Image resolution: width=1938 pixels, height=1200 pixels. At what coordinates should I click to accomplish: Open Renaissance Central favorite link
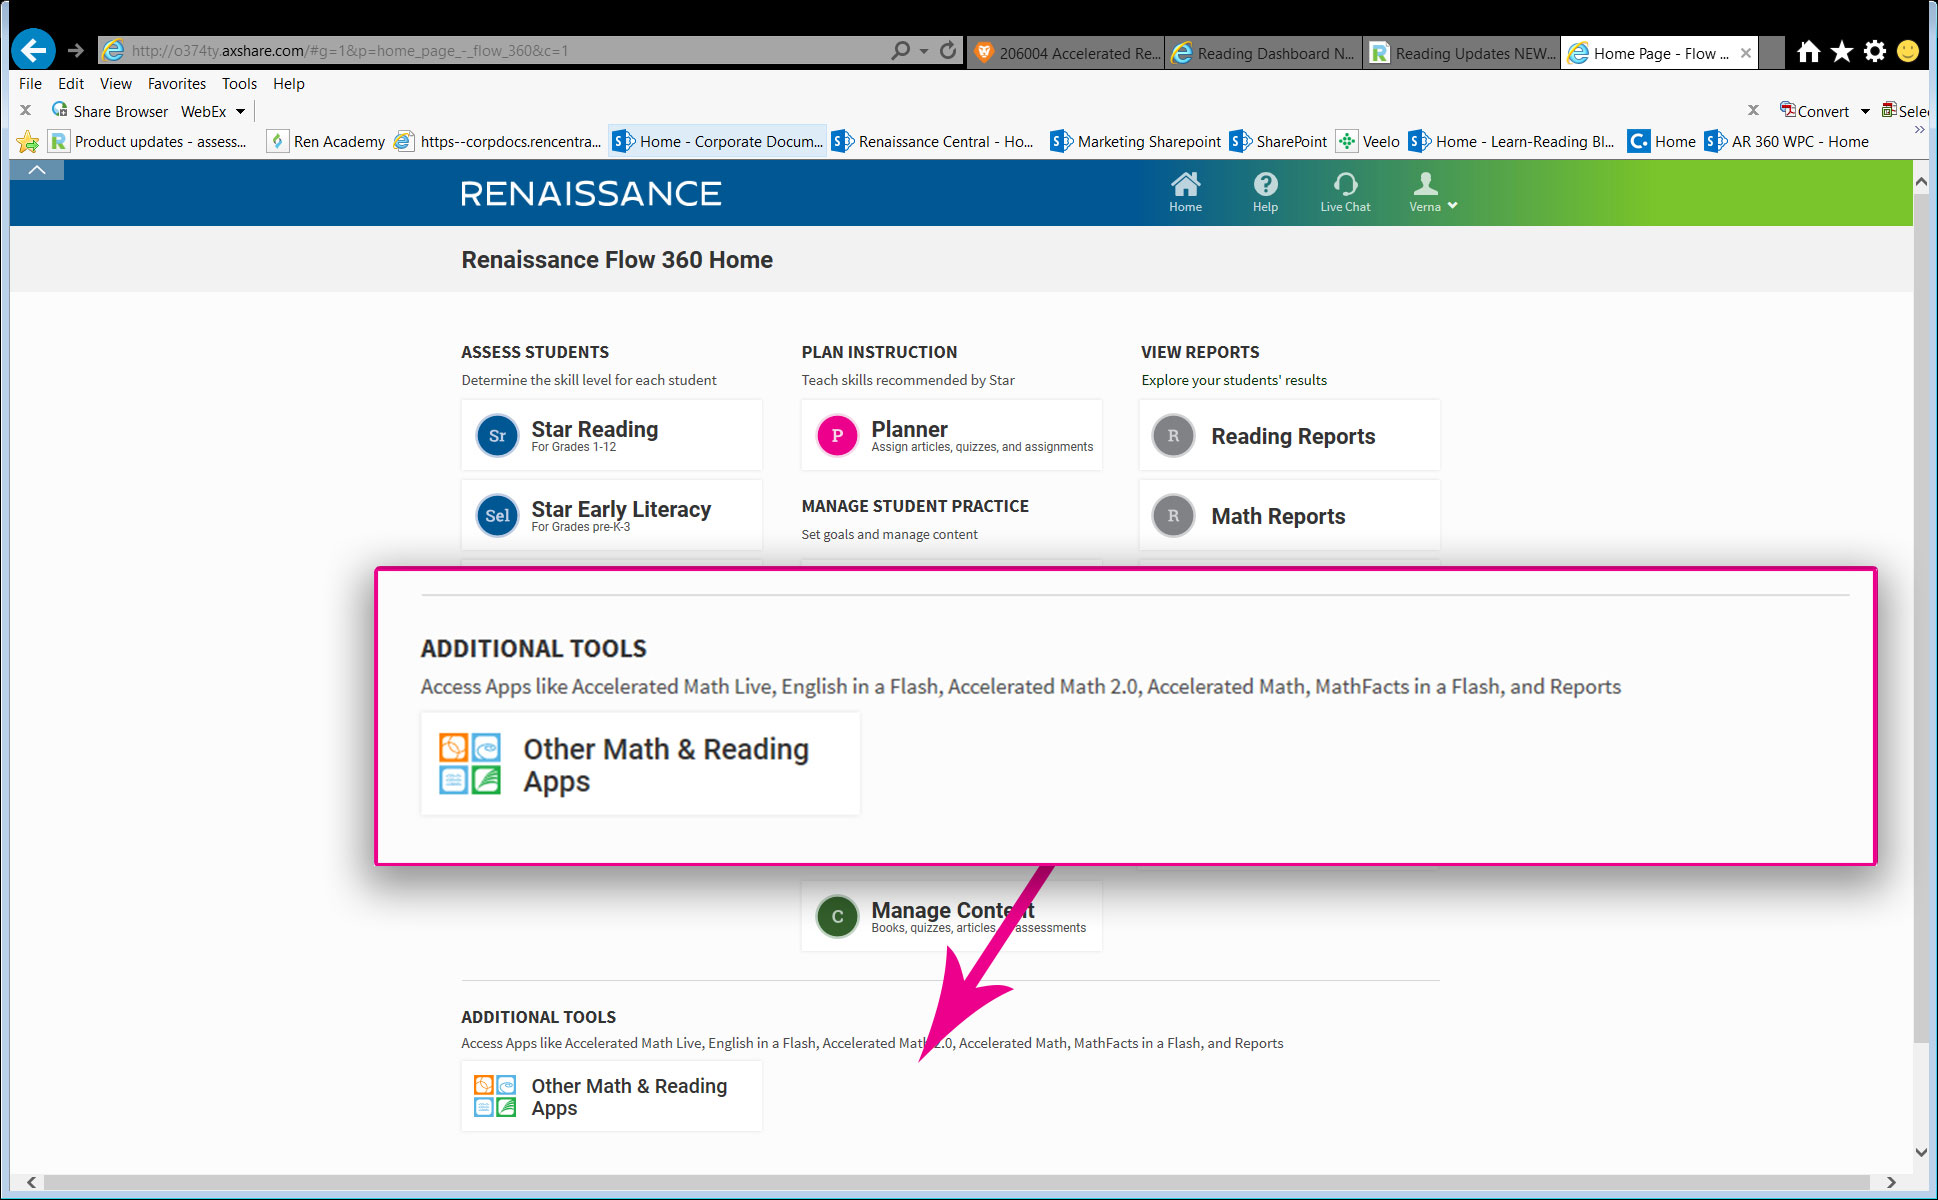tap(934, 142)
